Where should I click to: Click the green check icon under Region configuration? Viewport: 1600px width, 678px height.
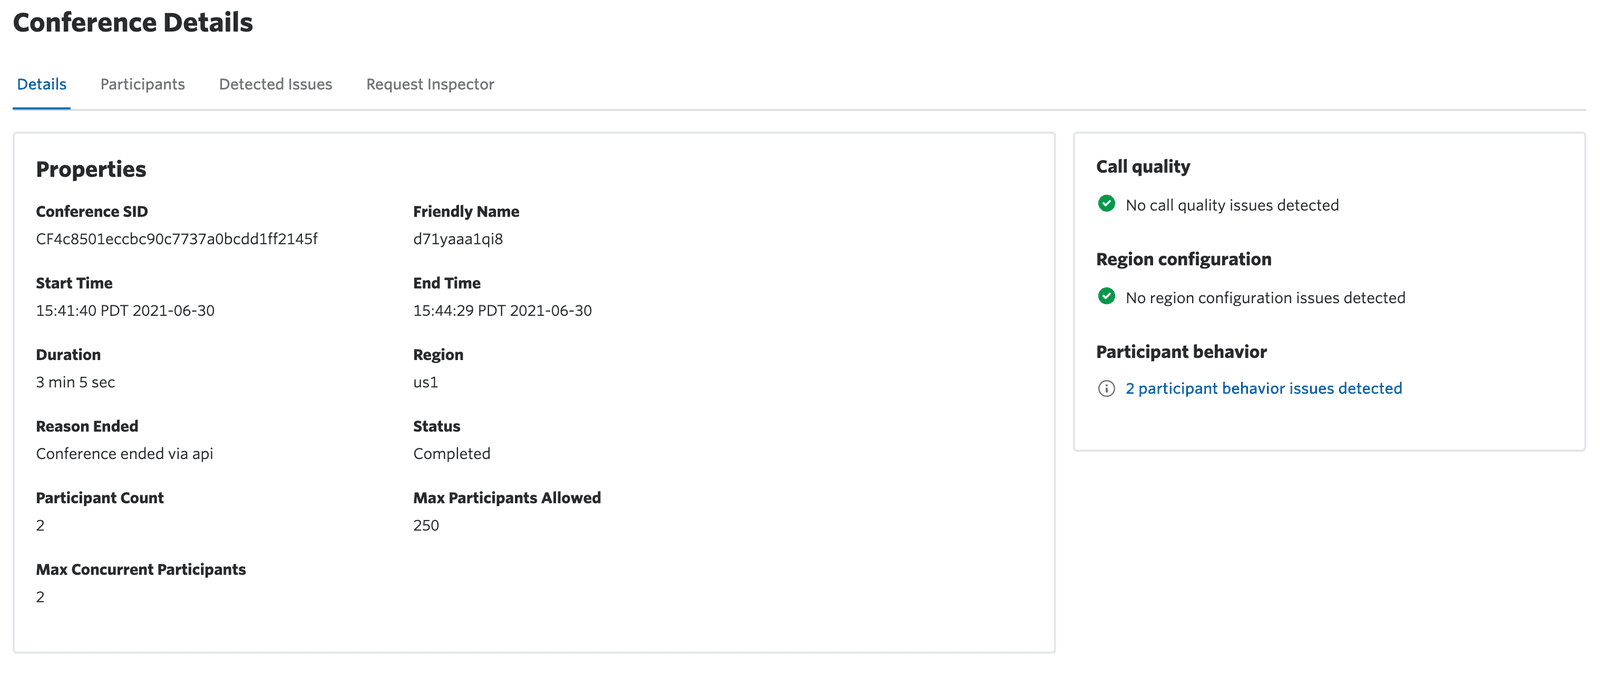pyautogui.click(x=1106, y=297)
